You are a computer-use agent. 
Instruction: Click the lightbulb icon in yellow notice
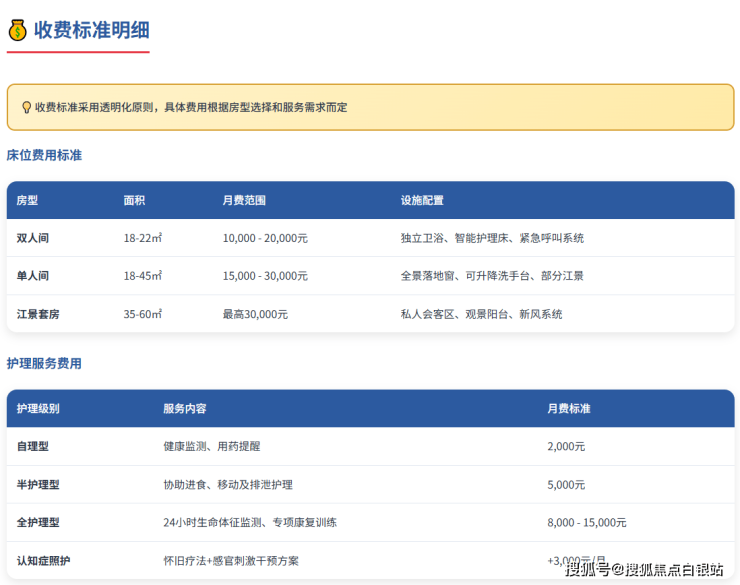point(26,107)
